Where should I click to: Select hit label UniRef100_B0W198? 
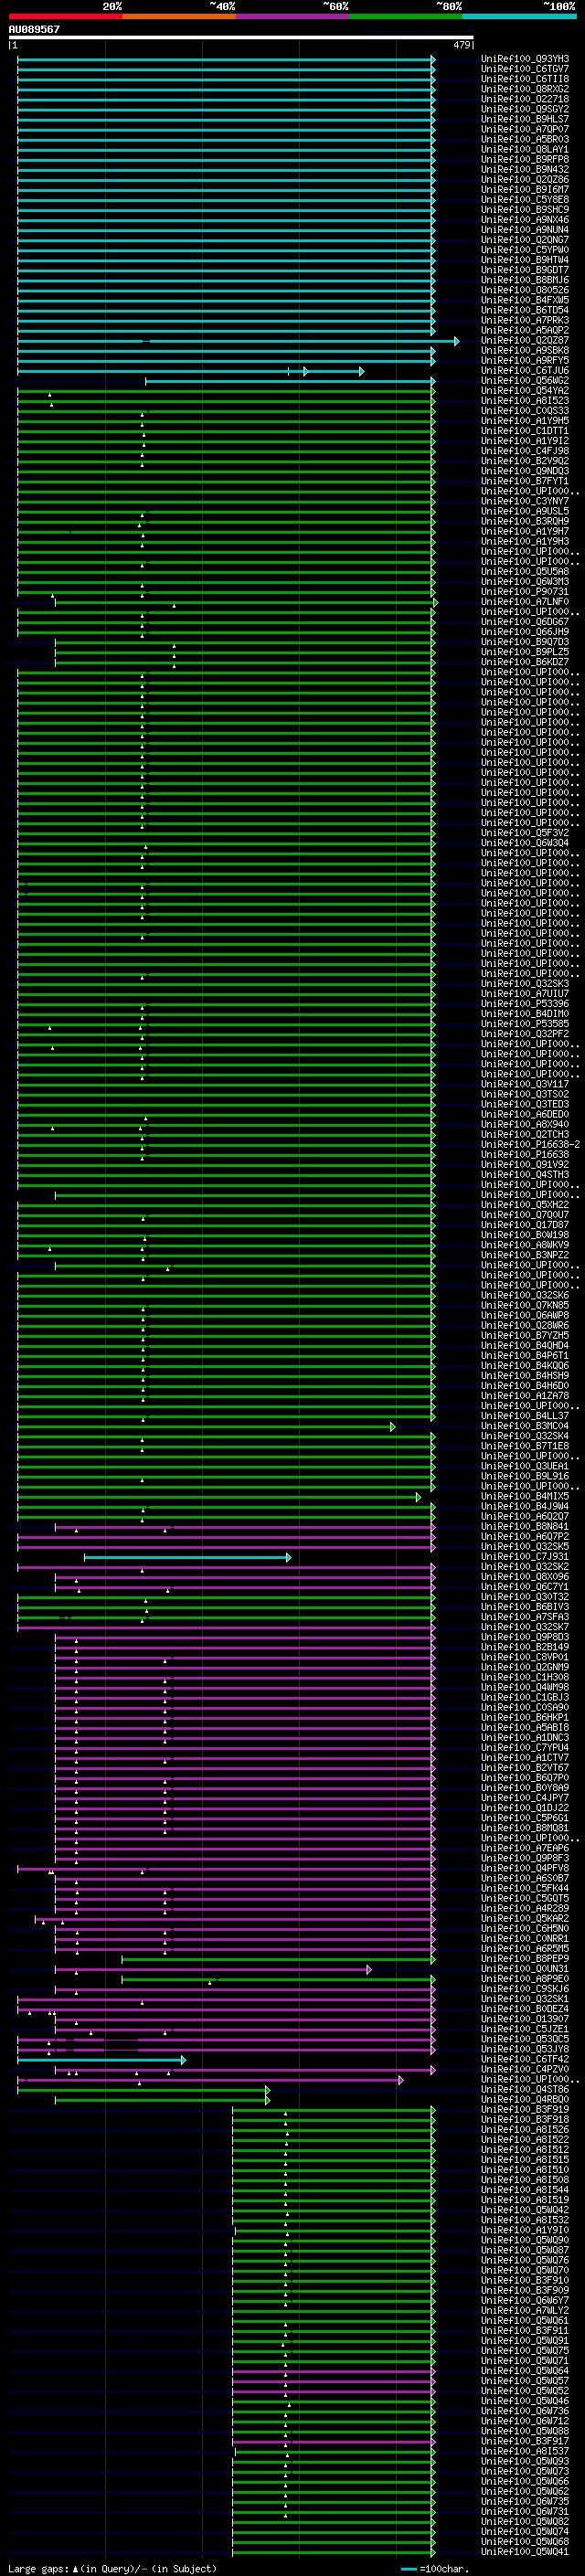pos(525,1235)
